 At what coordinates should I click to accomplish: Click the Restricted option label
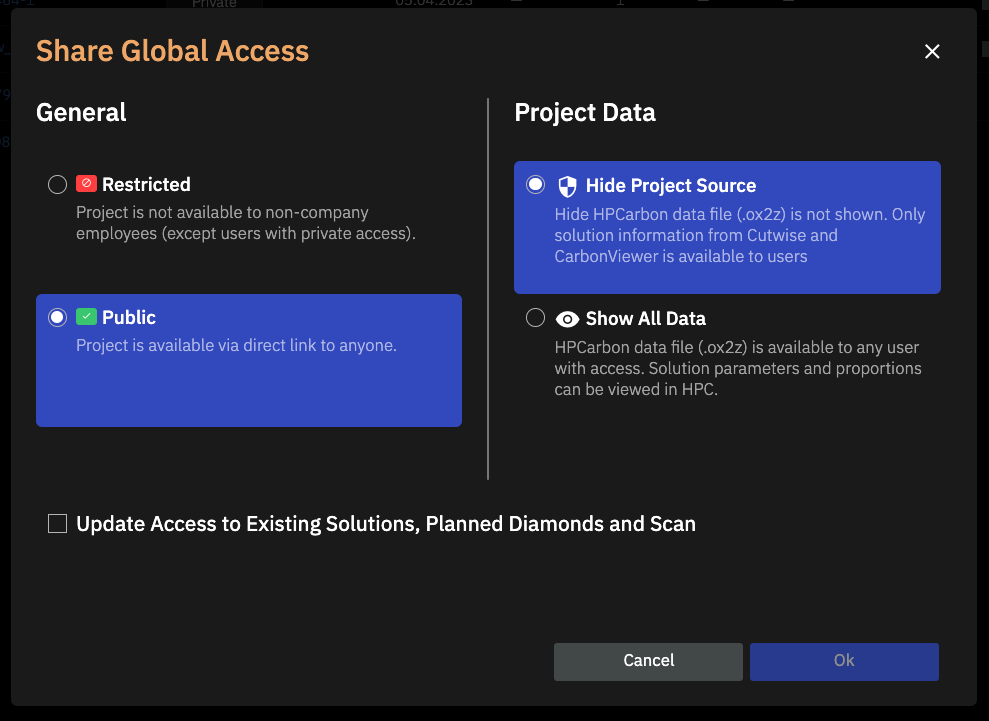click(146, 184)
